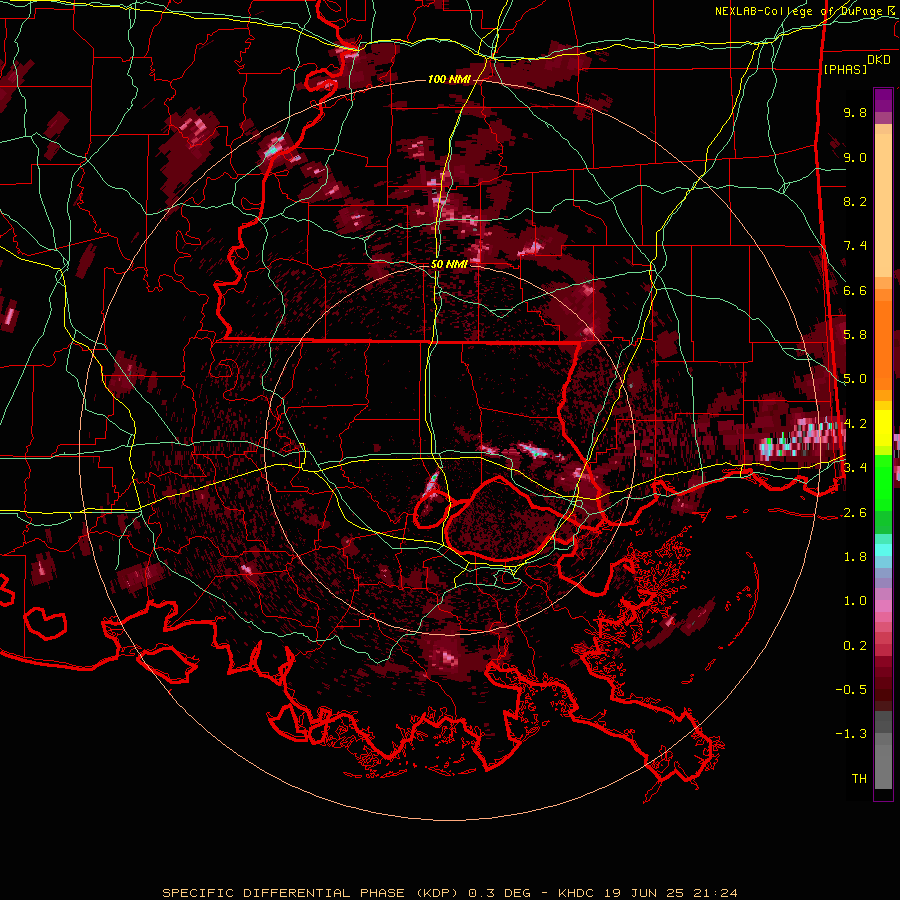Screen dimensions: 900x900
Task: Click the 4.2 legend value
Action: pos(855,424)
